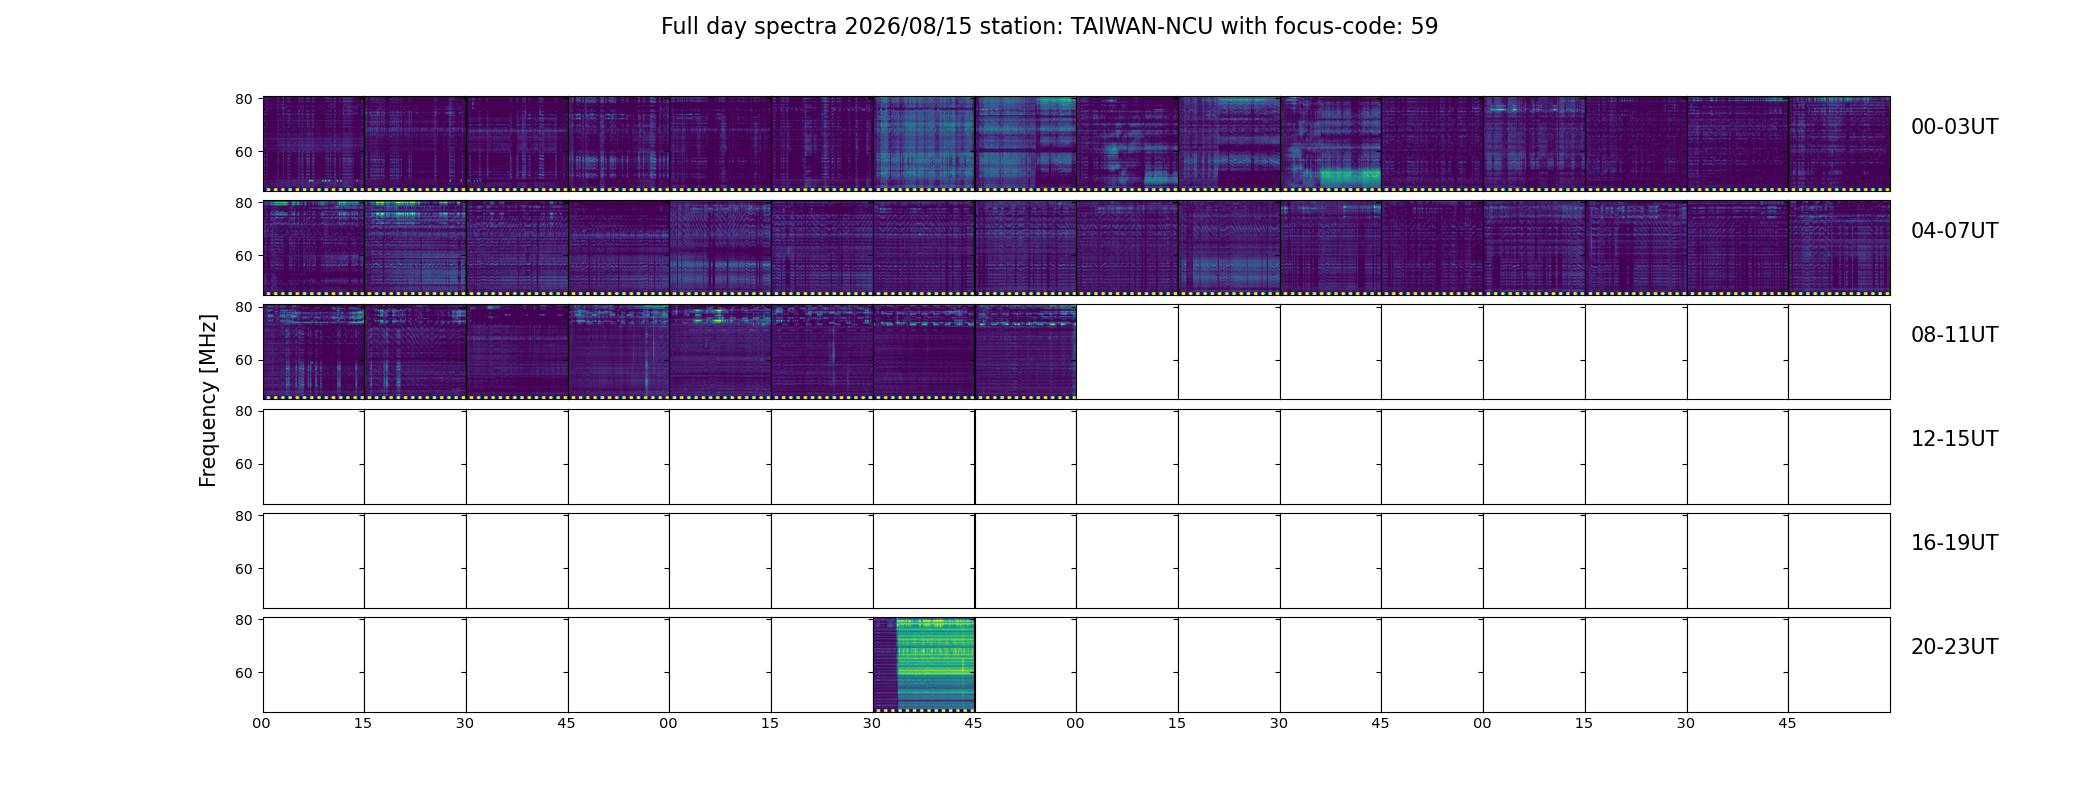
Task: Open the first spectrogram tile of 00-03UT row
Action: [314, 144]
